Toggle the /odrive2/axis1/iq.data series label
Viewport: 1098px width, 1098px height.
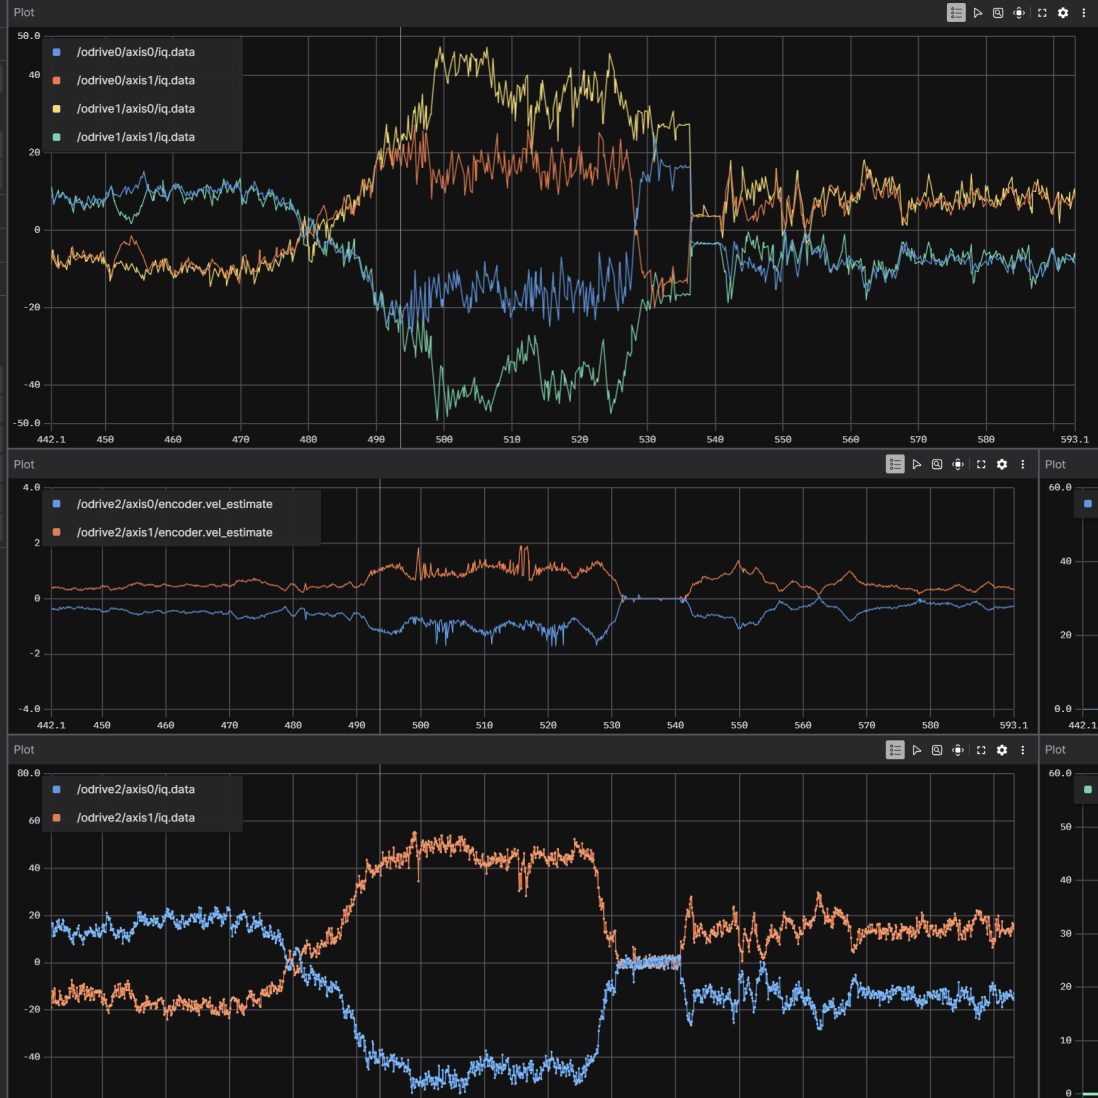coord(136,818)
